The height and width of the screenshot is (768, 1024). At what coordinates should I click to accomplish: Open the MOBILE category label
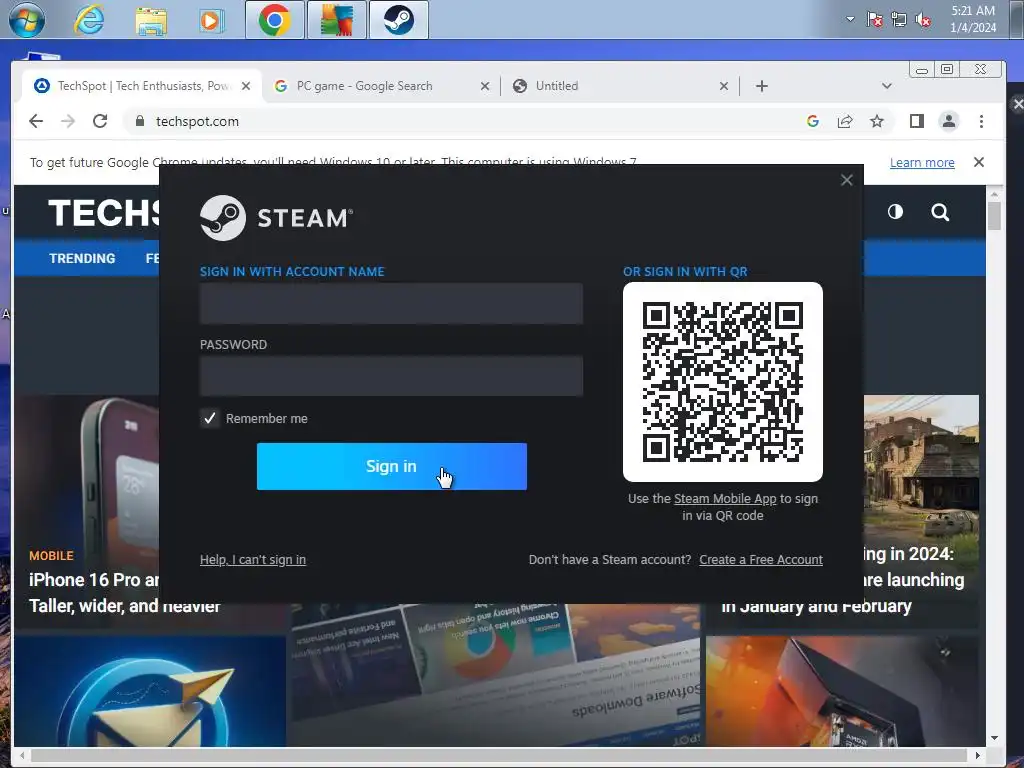51,556
